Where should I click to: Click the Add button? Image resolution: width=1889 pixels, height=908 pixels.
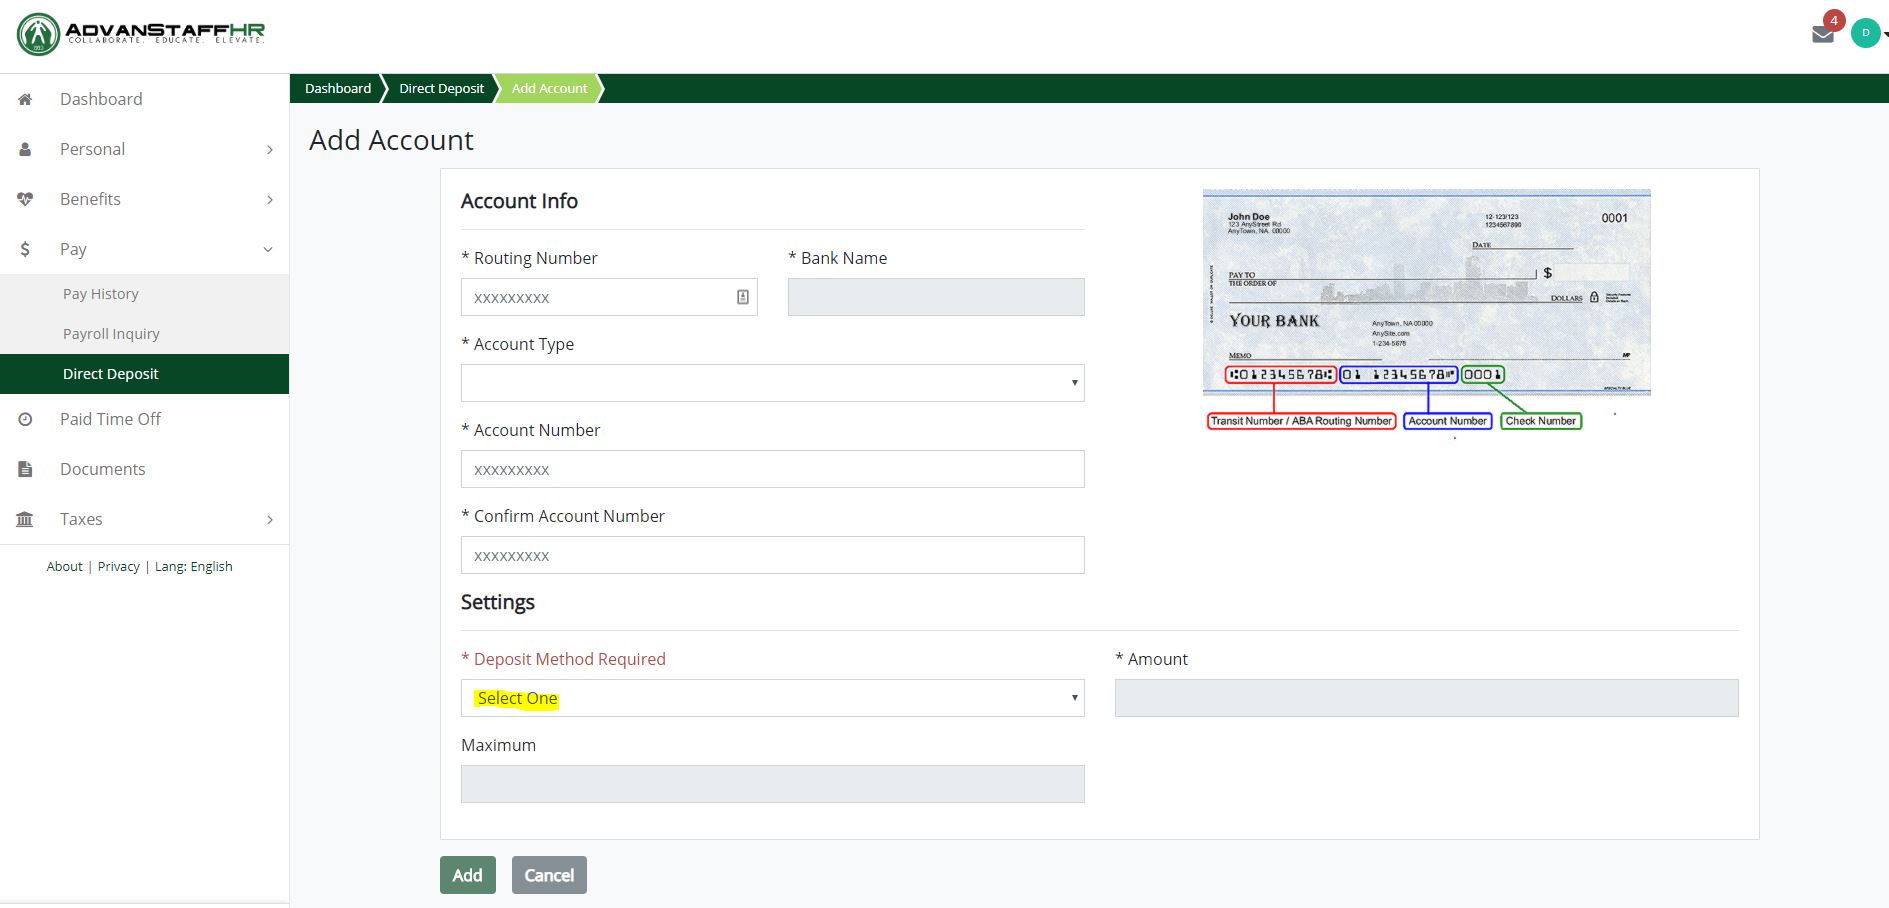[467, 874]
